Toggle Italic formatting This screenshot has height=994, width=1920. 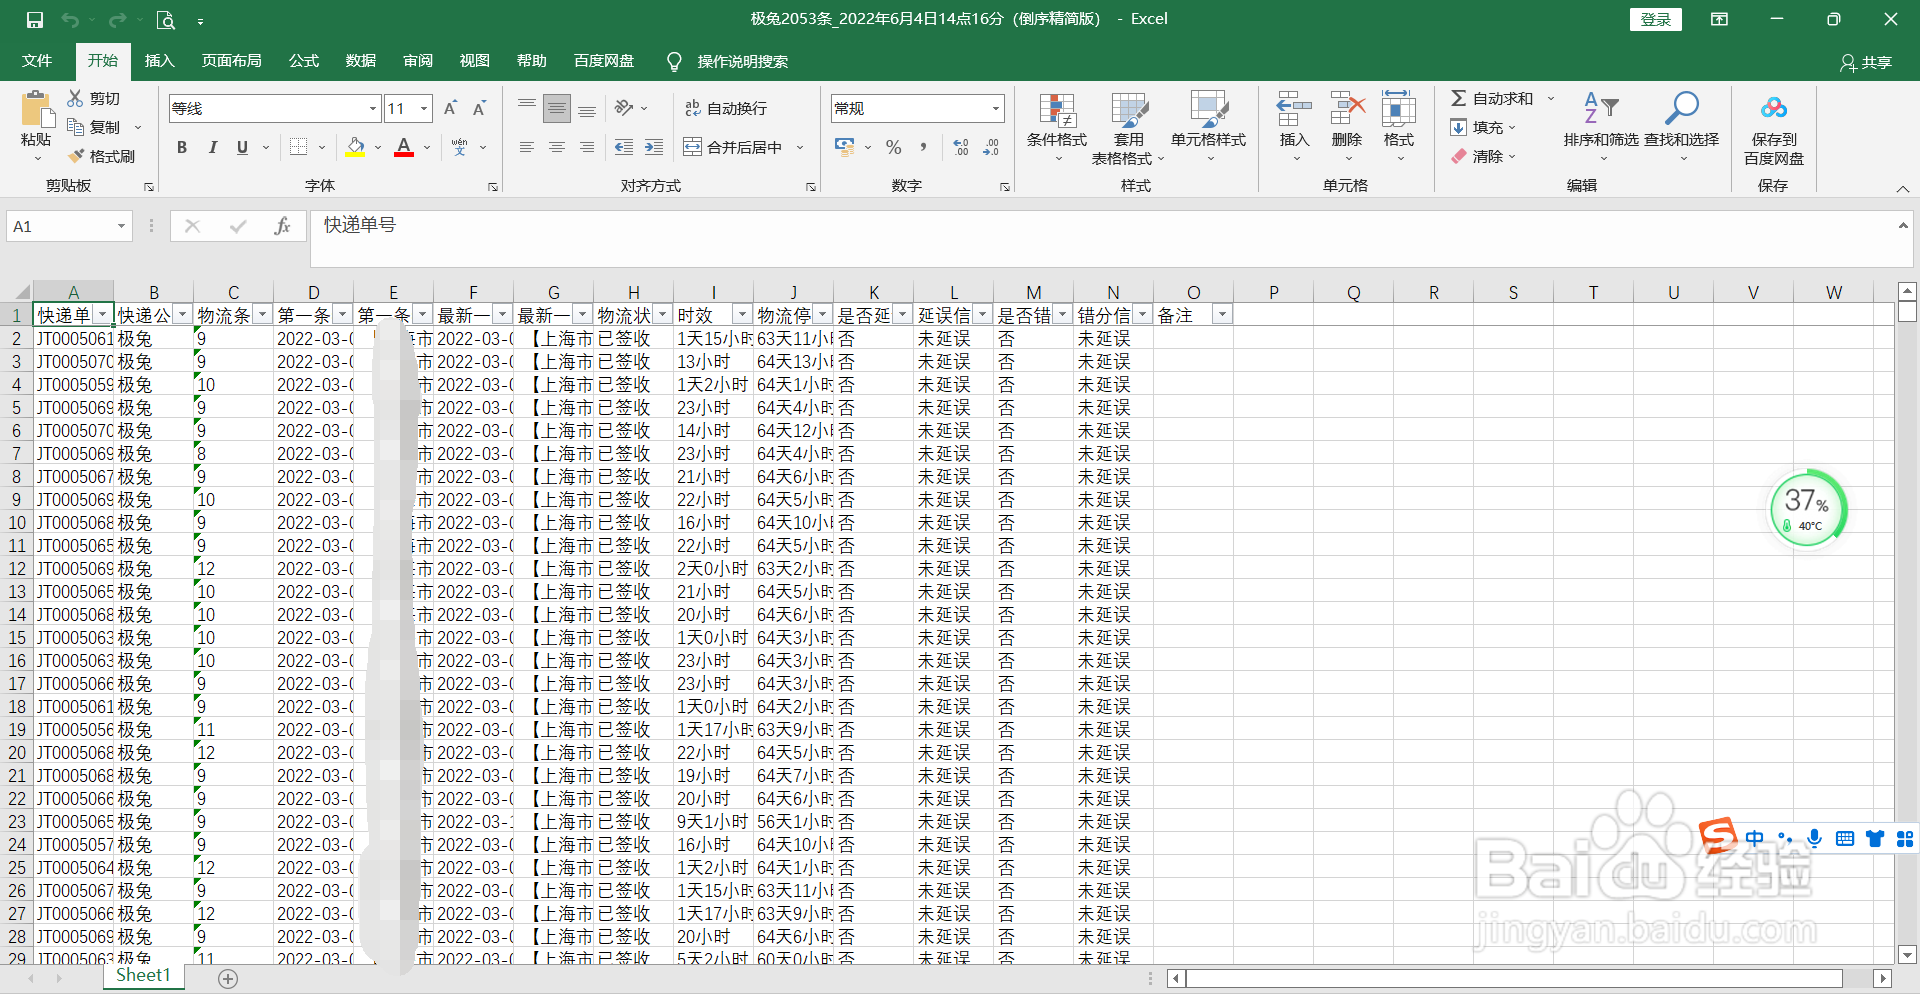tap(212, 147)
